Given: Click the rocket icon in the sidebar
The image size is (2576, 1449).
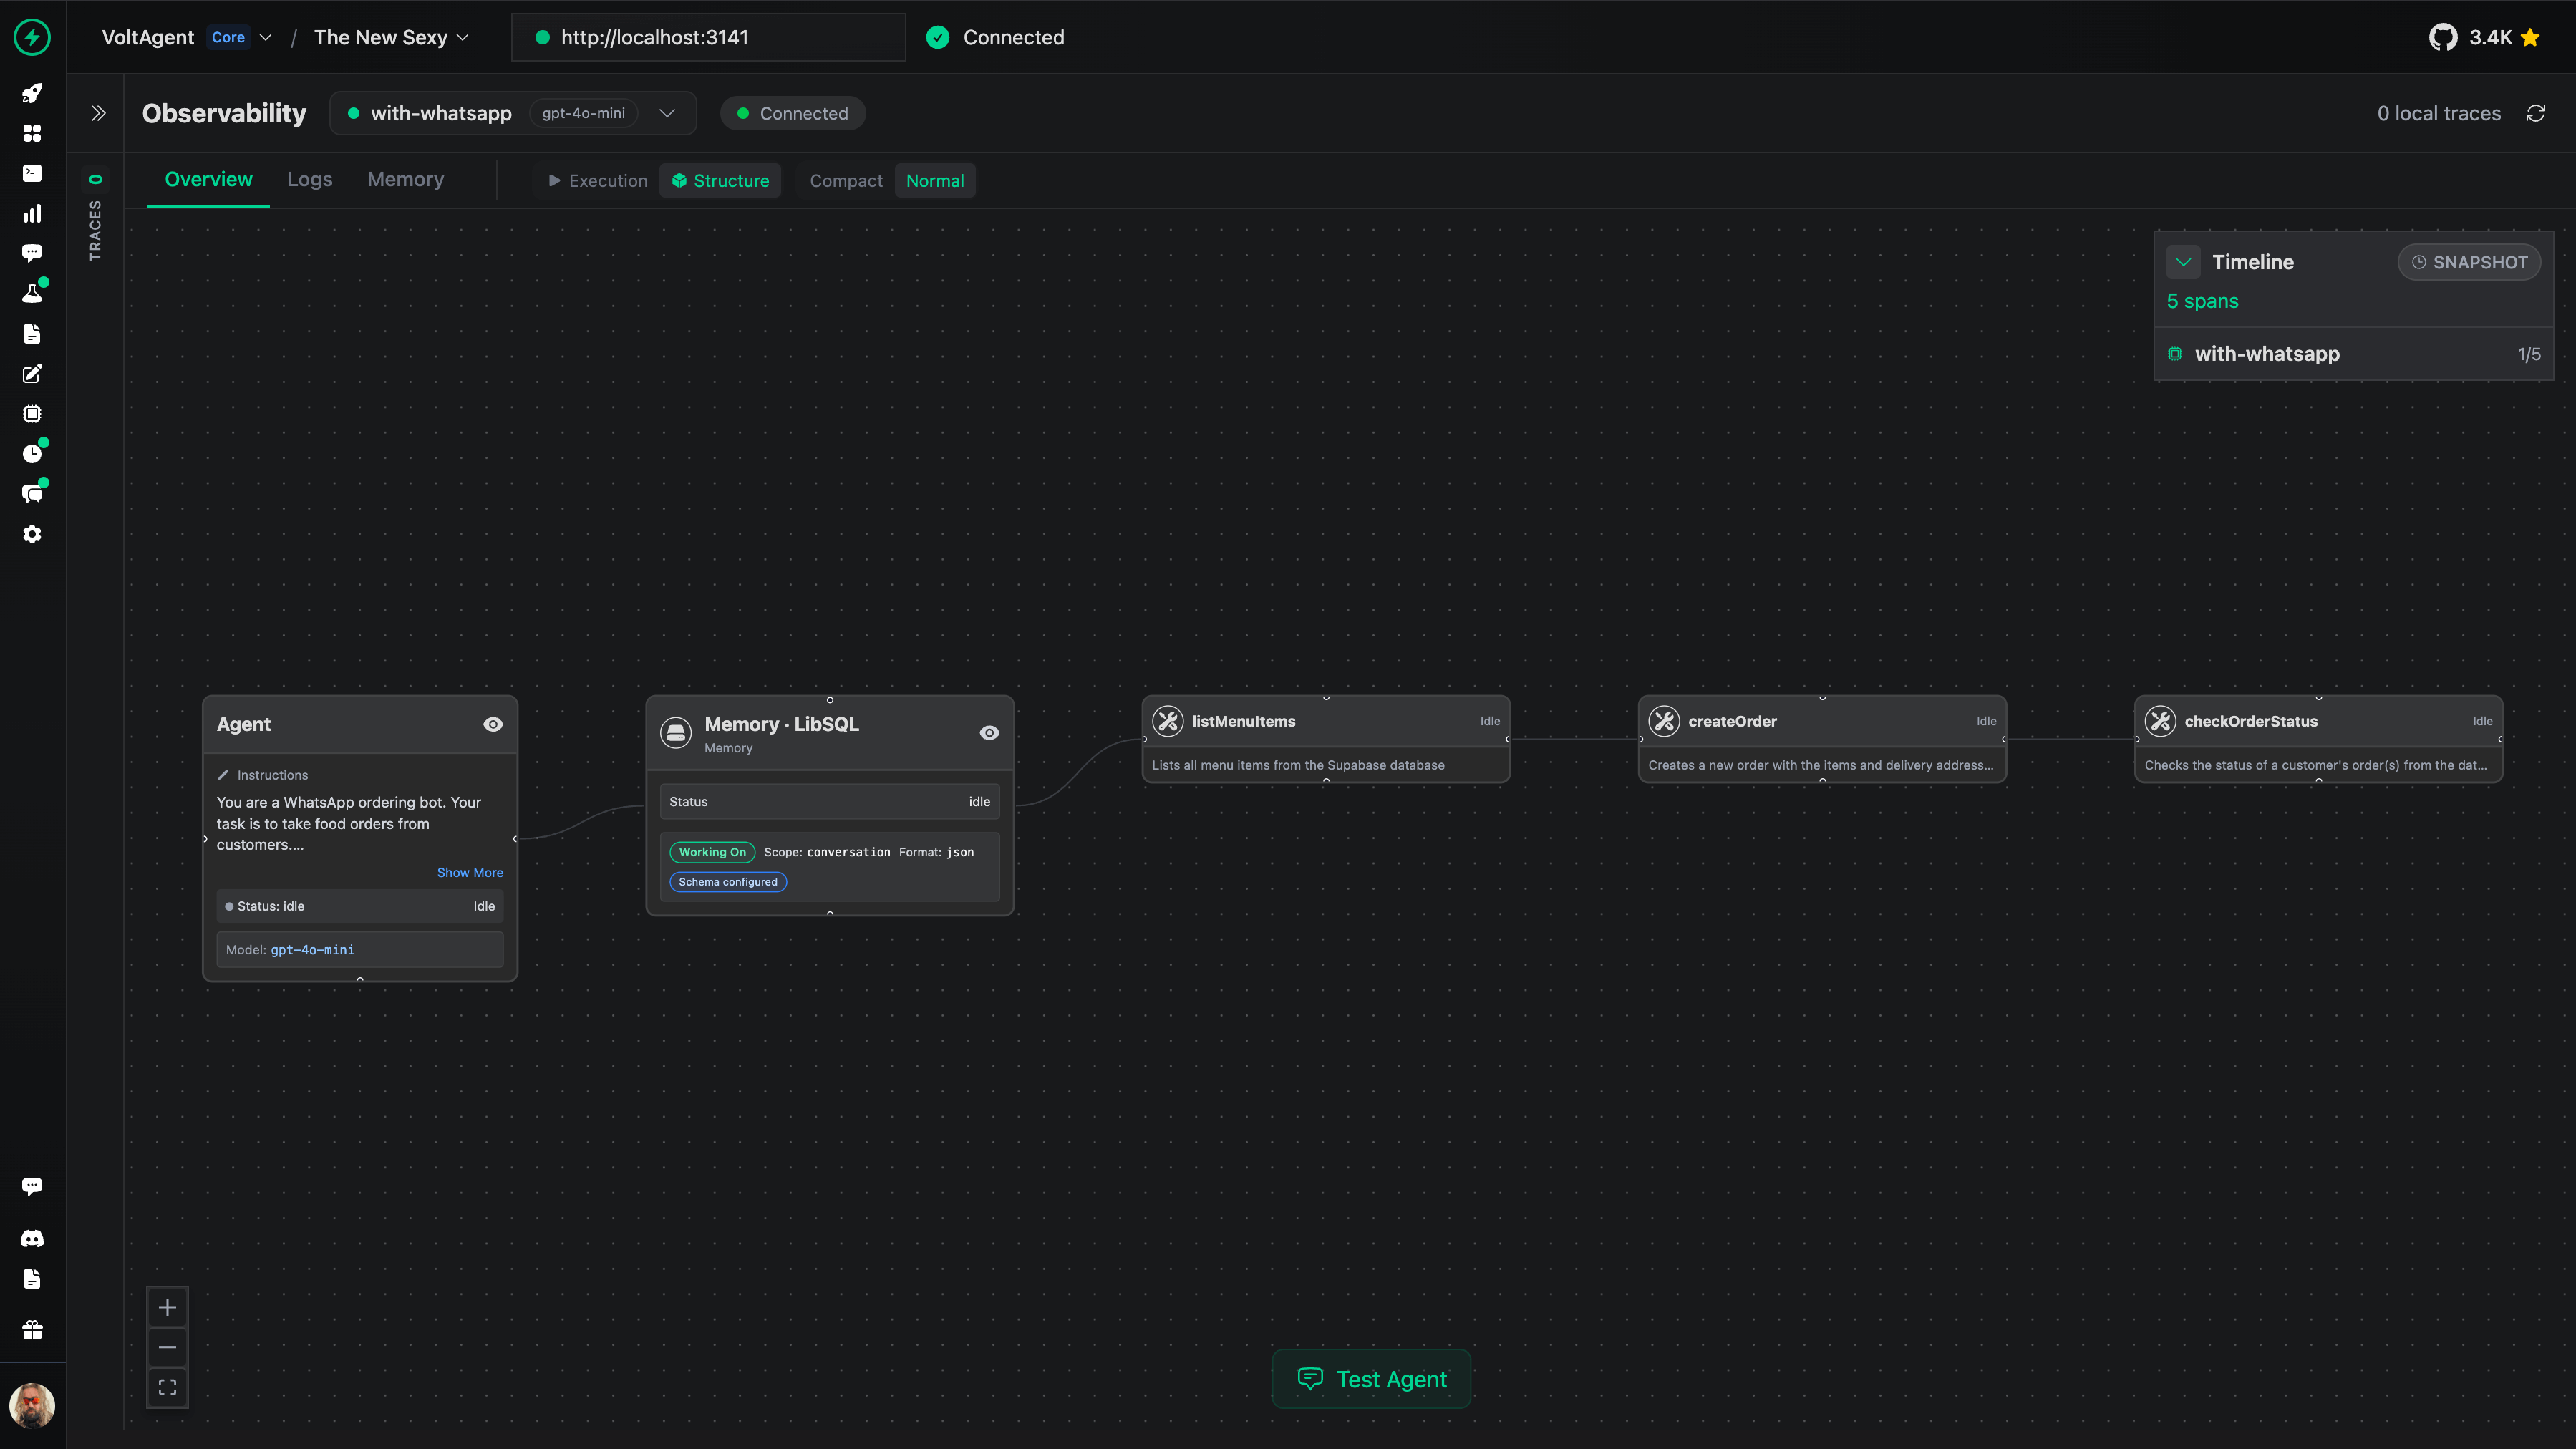Looking at the screenshot, I should coord(32,93).
